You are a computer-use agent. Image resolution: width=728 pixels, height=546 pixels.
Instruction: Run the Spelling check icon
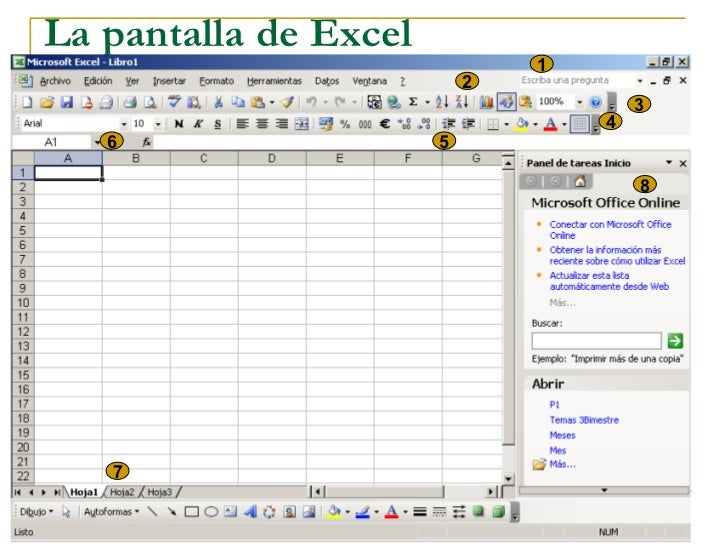pos(174,101)
